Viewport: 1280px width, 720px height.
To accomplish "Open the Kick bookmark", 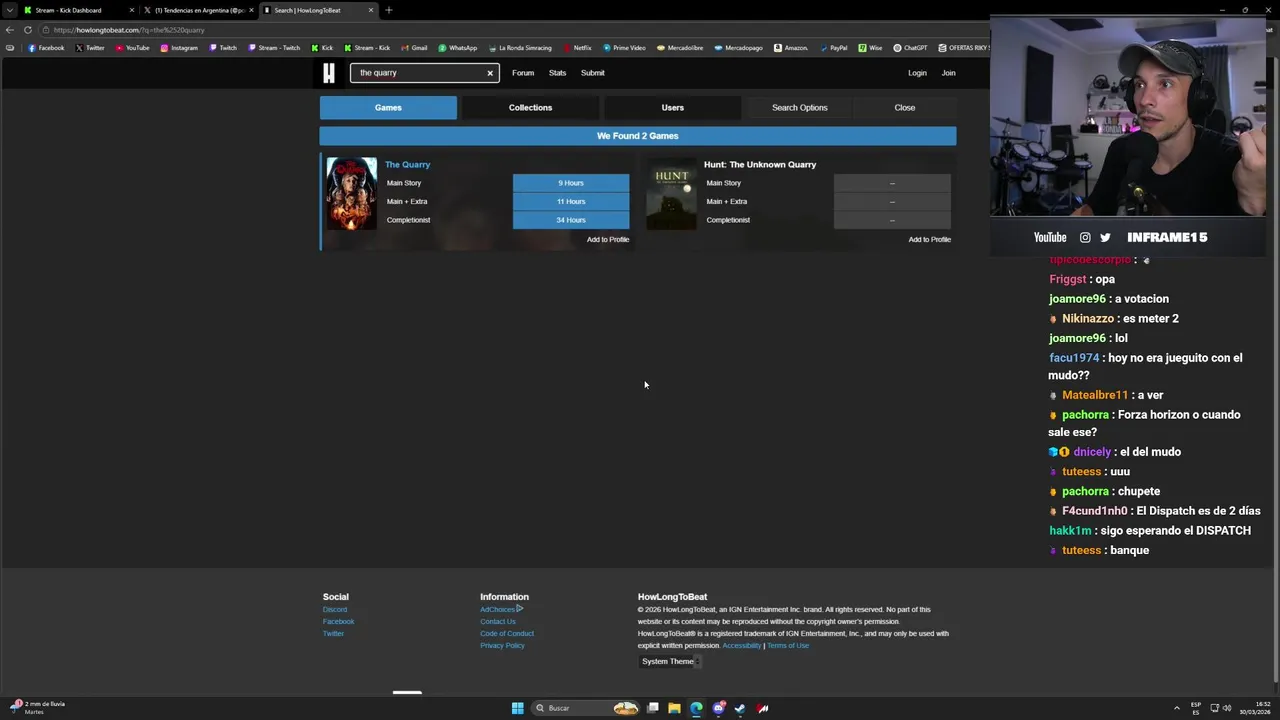I will click(322, 48).
